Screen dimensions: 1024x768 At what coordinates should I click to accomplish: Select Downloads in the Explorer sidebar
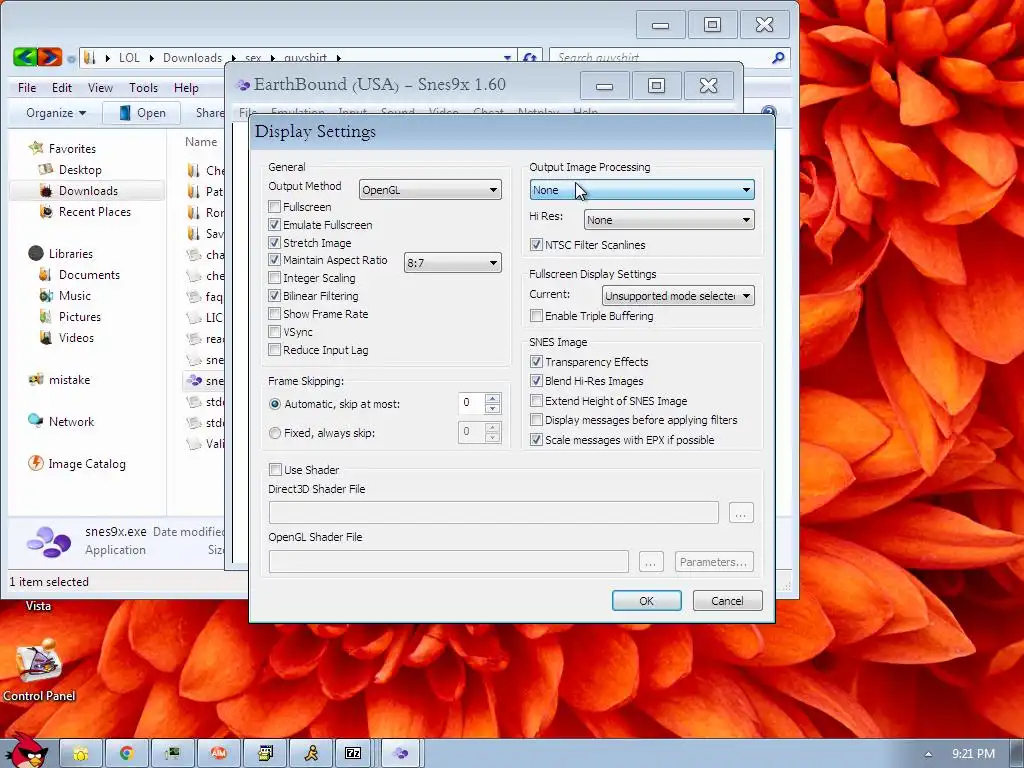coord(88,191)
